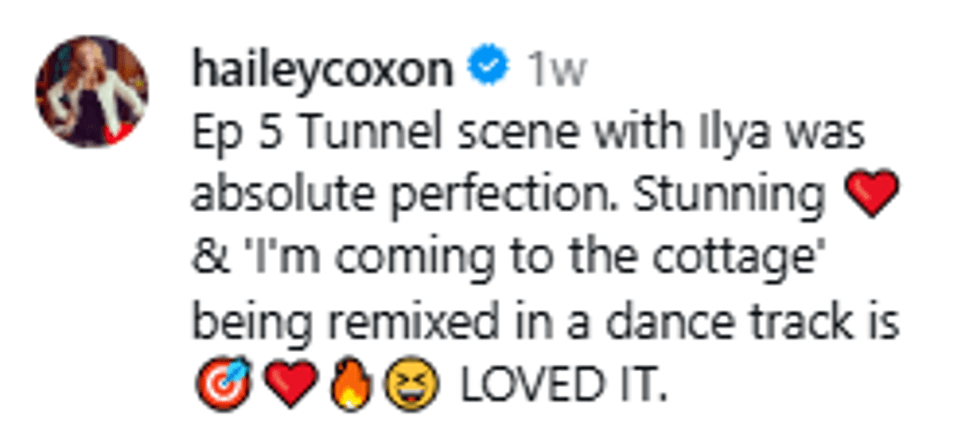Click the 1w comment timestamp
Image resolution: width=980 pixels, height=439 pixels.
tap(555, 71)
